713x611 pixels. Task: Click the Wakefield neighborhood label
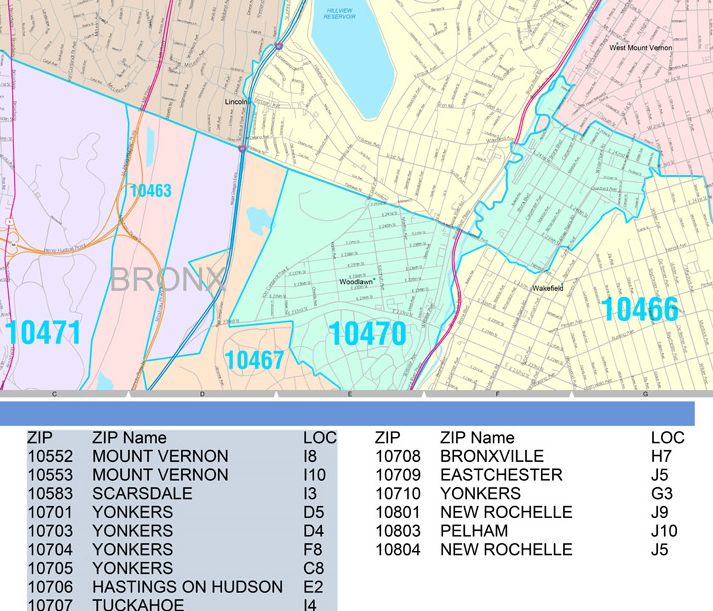(548, 287)
